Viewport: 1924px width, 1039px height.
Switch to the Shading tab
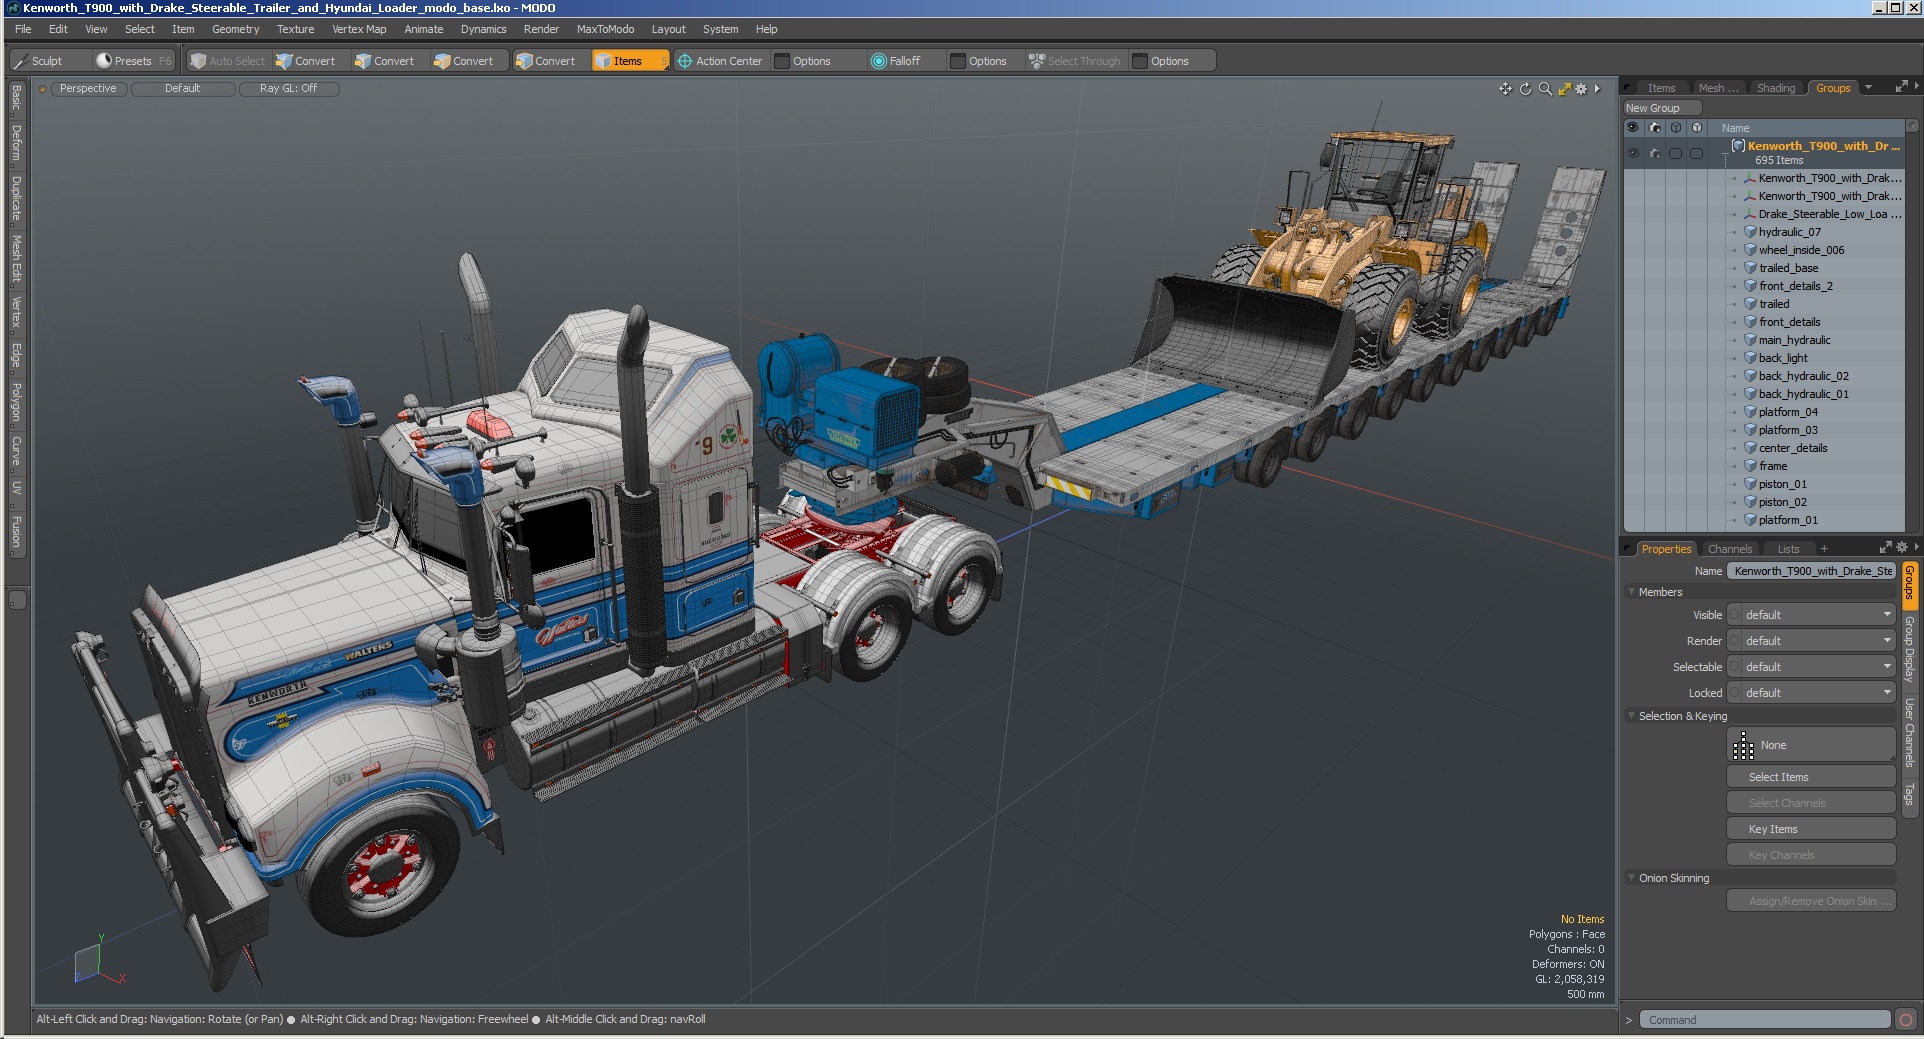[1776, 88]
